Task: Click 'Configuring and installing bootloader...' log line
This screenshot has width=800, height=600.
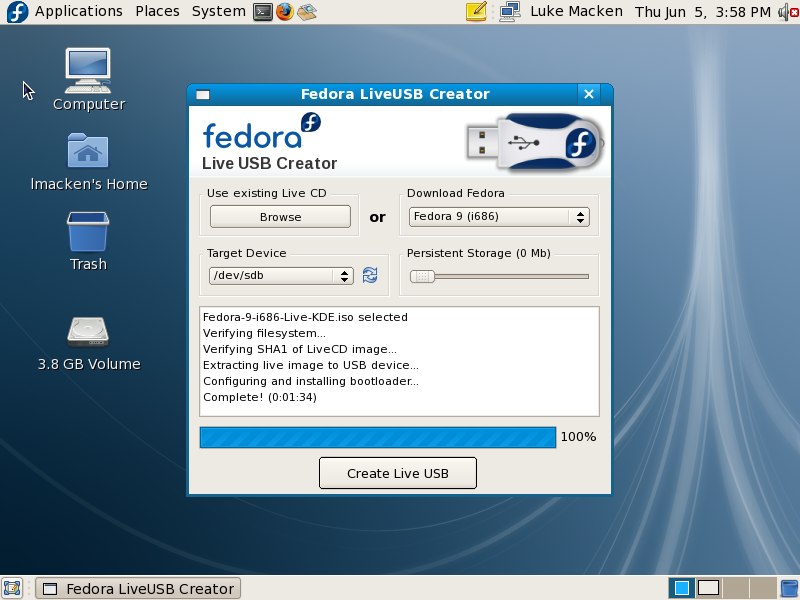Action: 311,381
